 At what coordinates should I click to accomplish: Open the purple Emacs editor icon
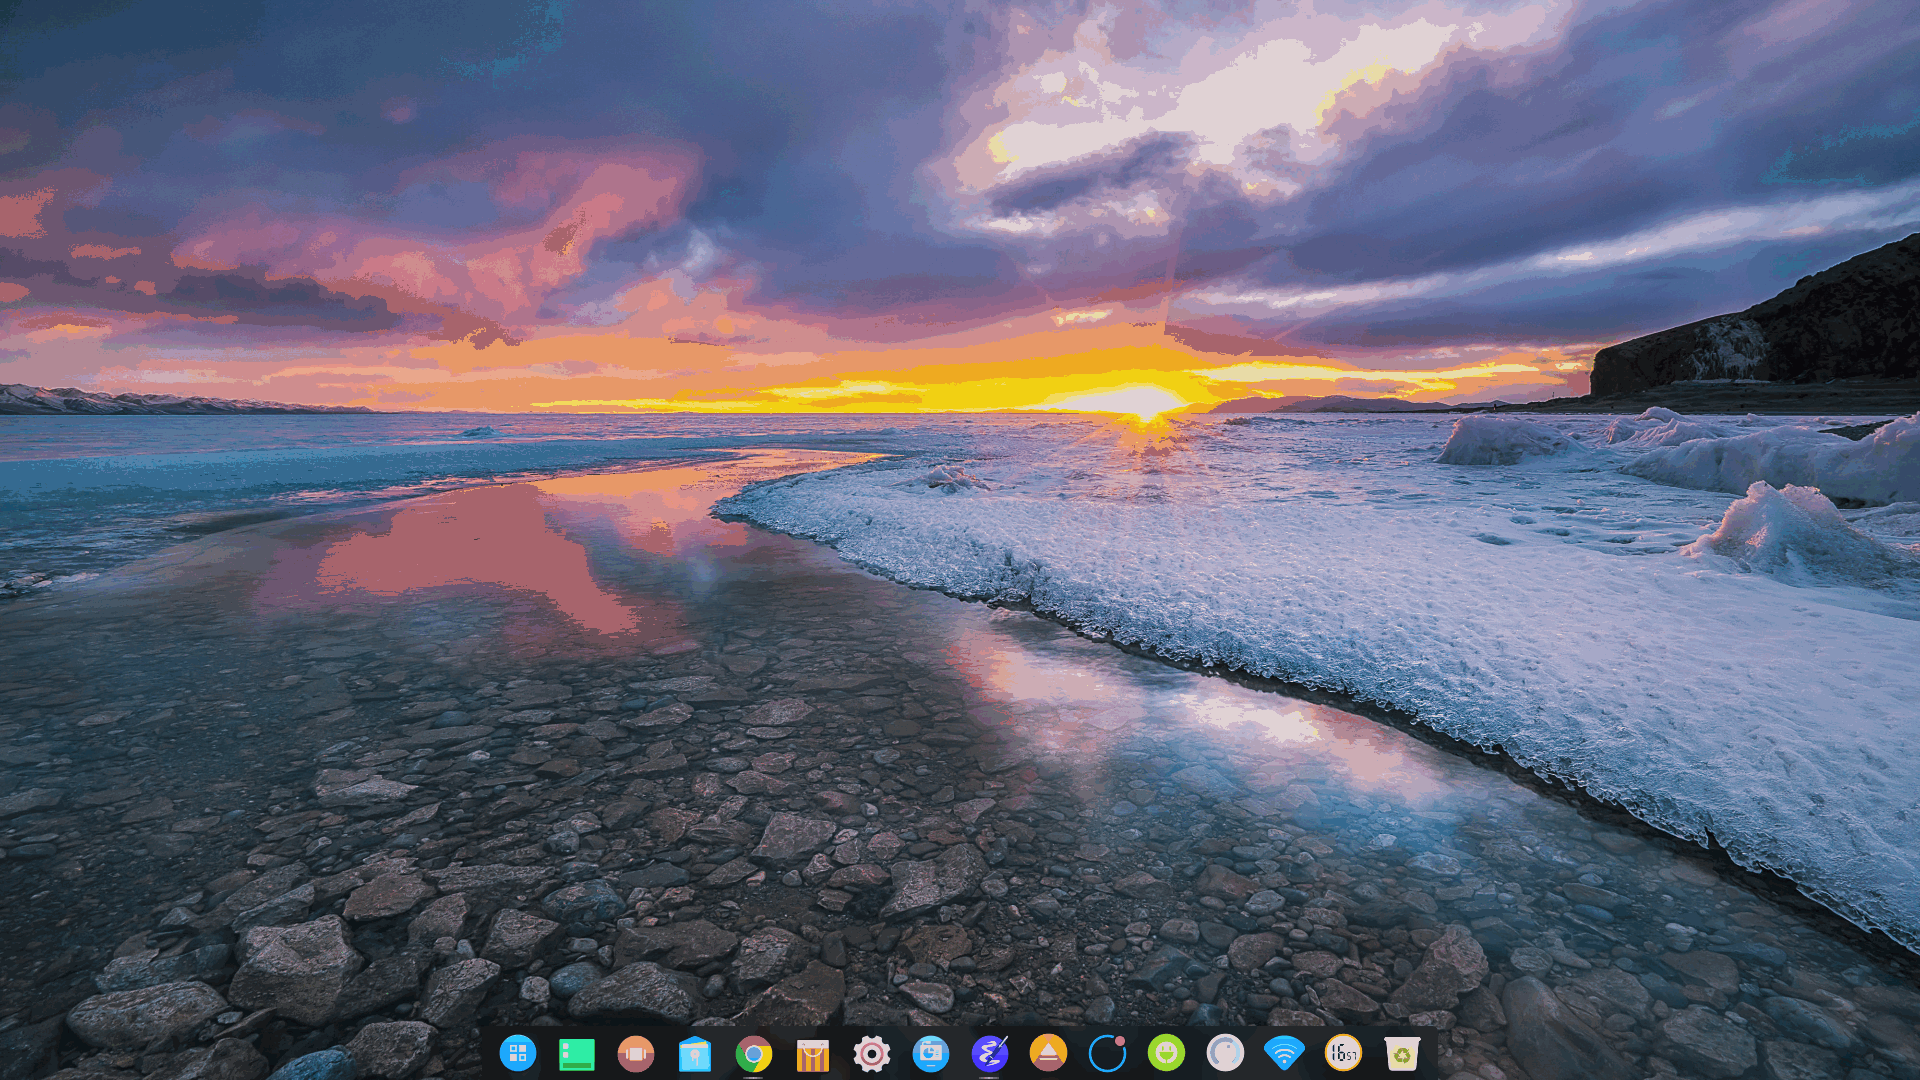989,1053
